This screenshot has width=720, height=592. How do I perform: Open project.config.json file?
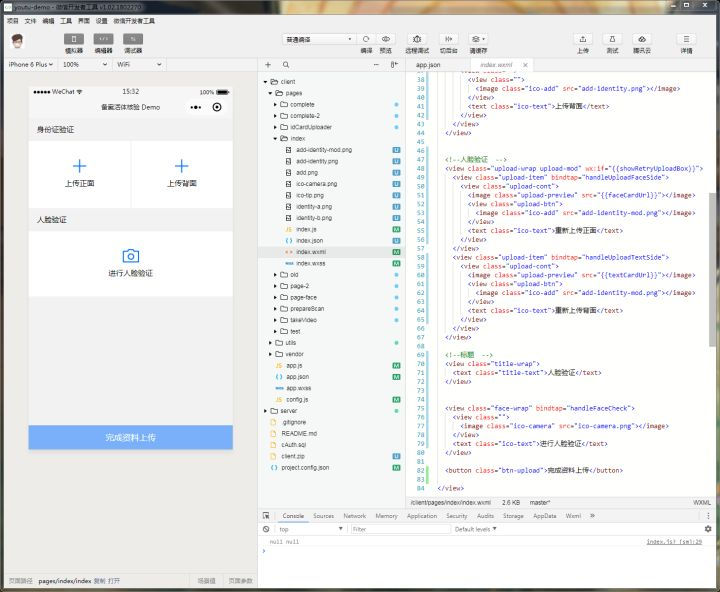pyautogui.click(x=305, y=468)
